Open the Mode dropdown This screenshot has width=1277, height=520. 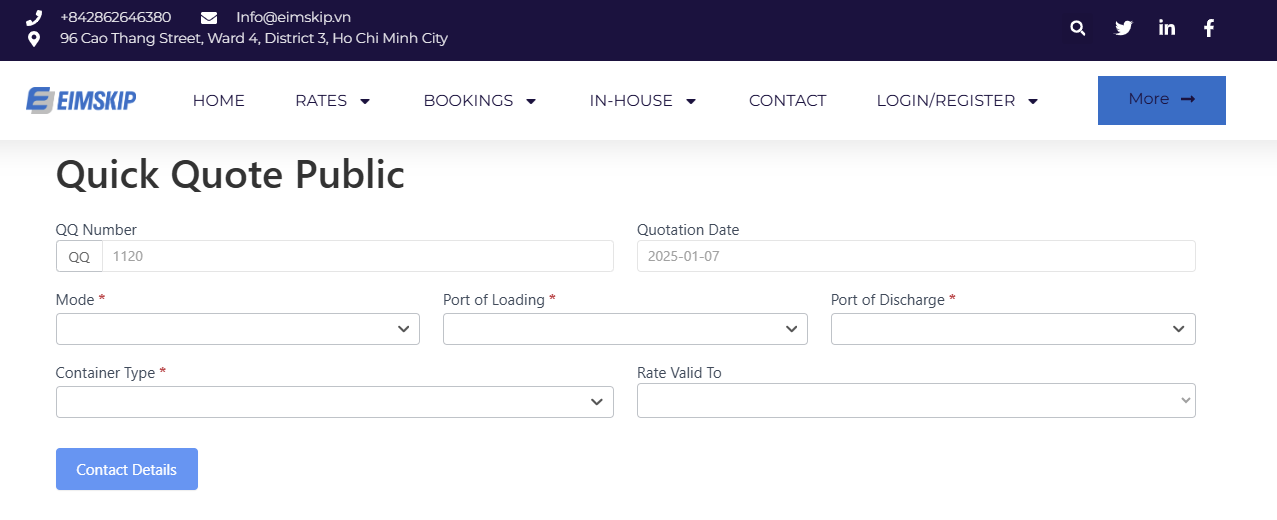237,329
